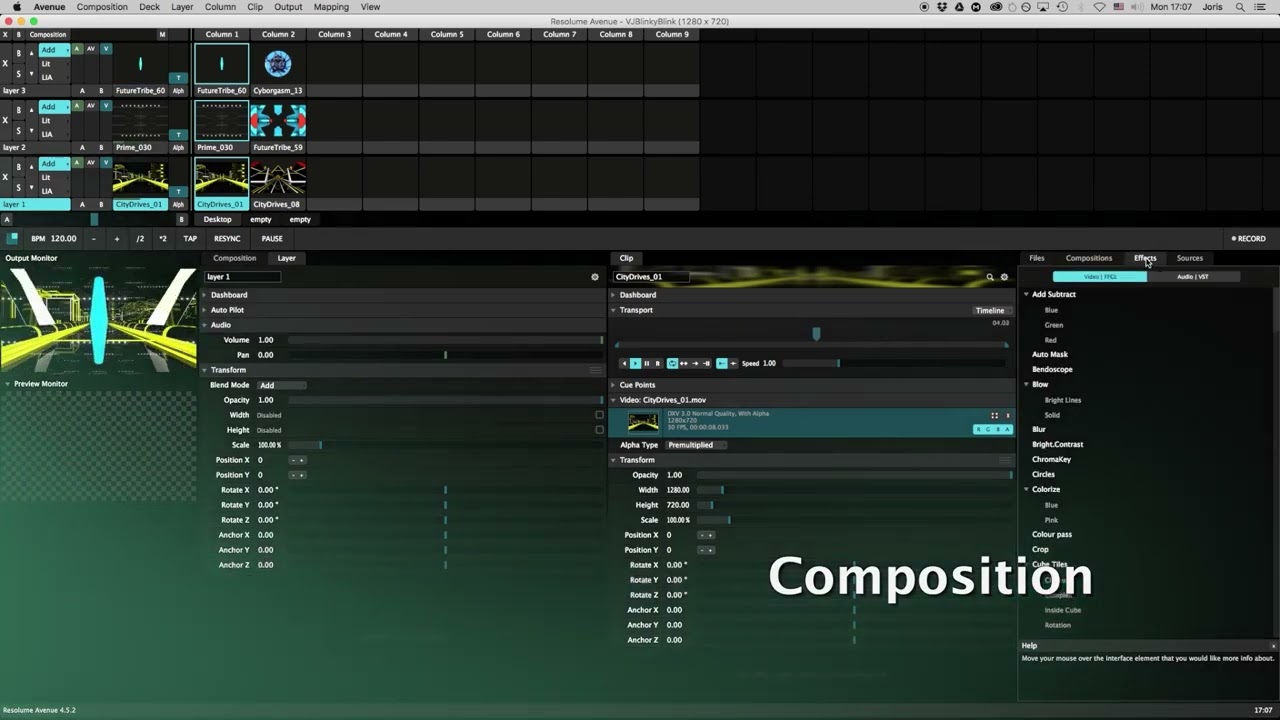Play the clip forward in Transport
Screen dimensions: 1280x720
635,363
